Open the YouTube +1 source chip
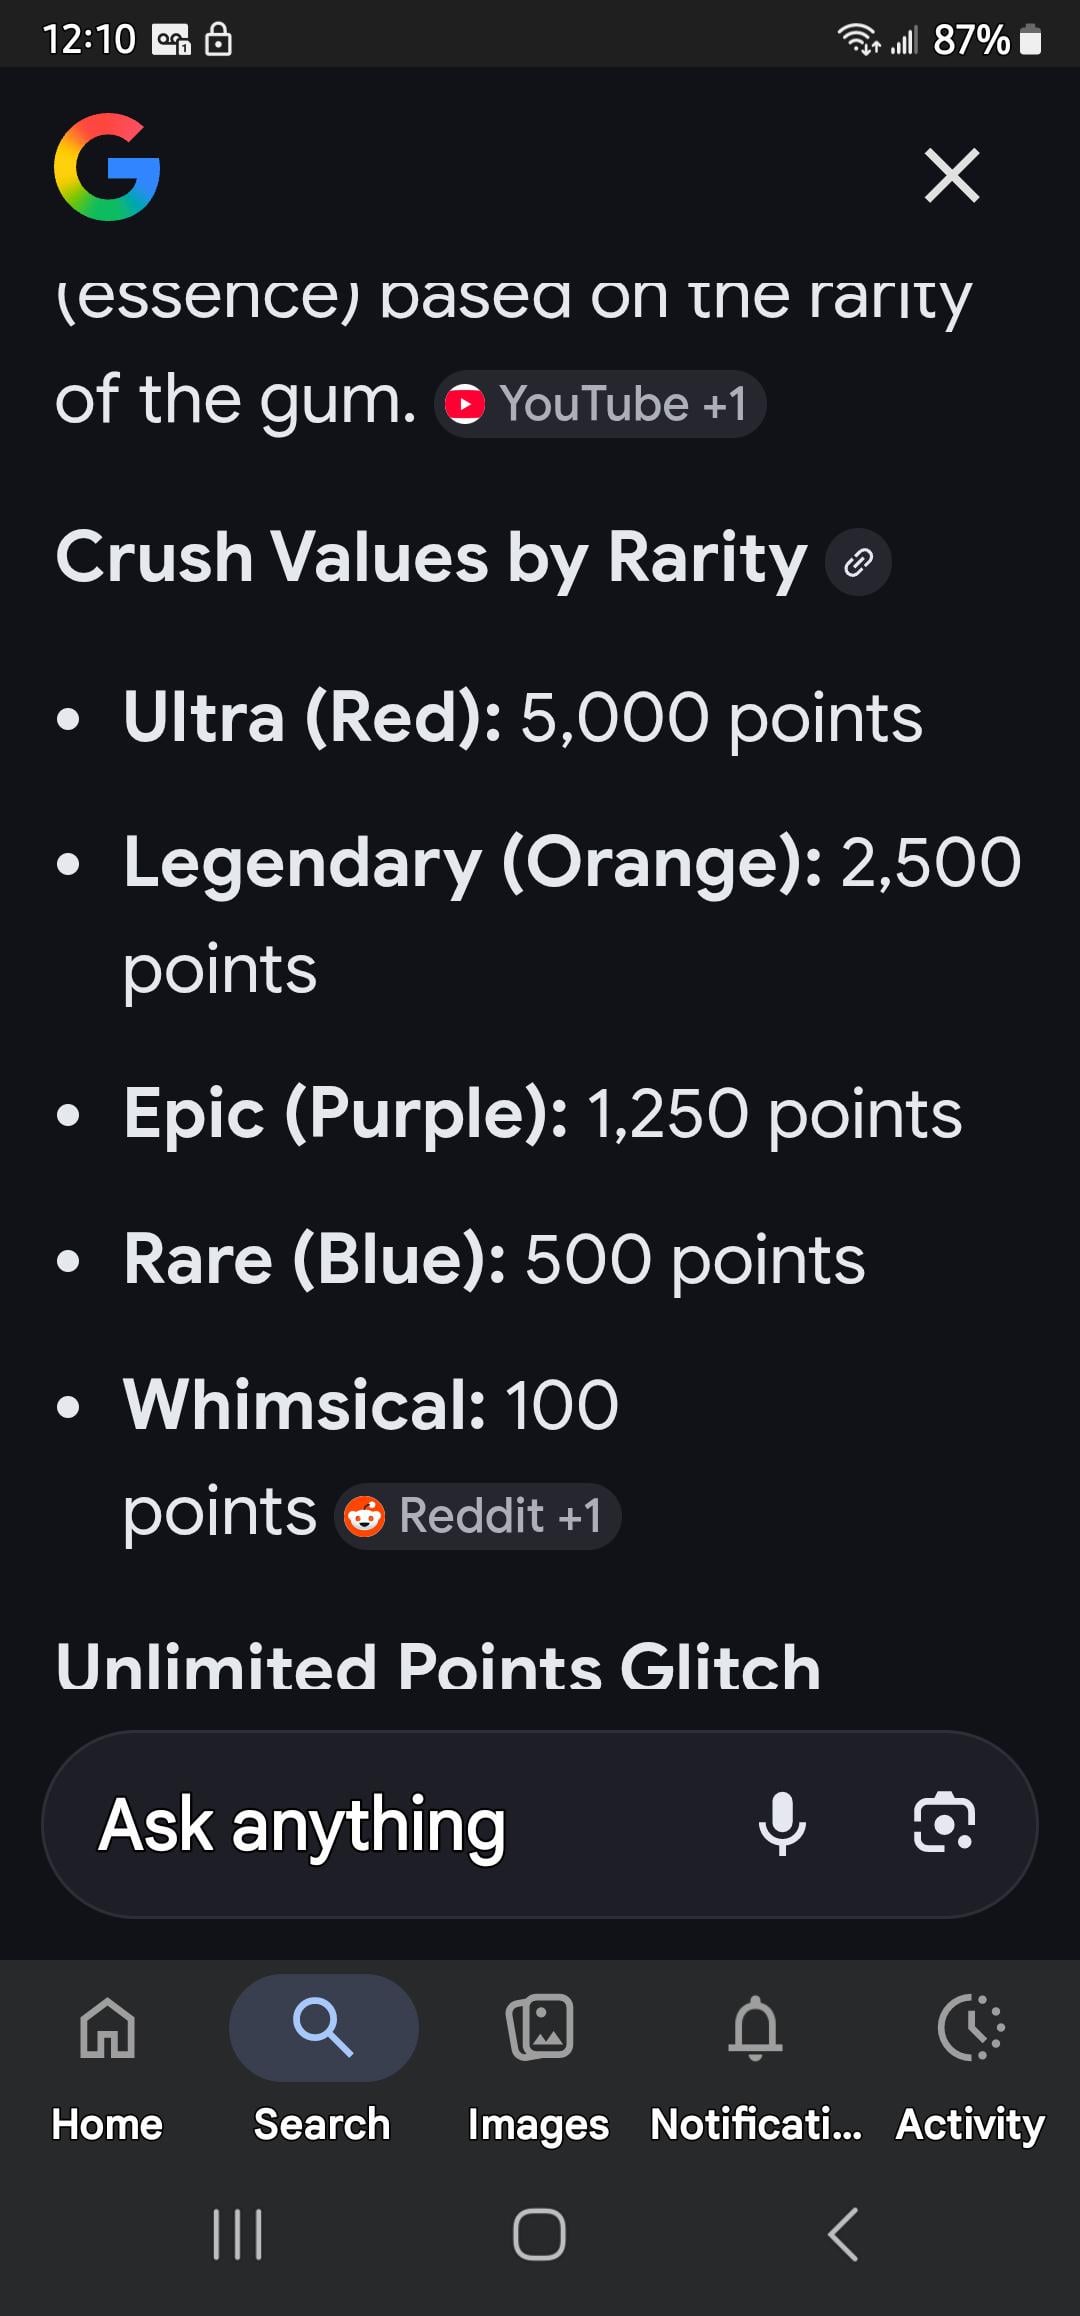 coord(600,405)
